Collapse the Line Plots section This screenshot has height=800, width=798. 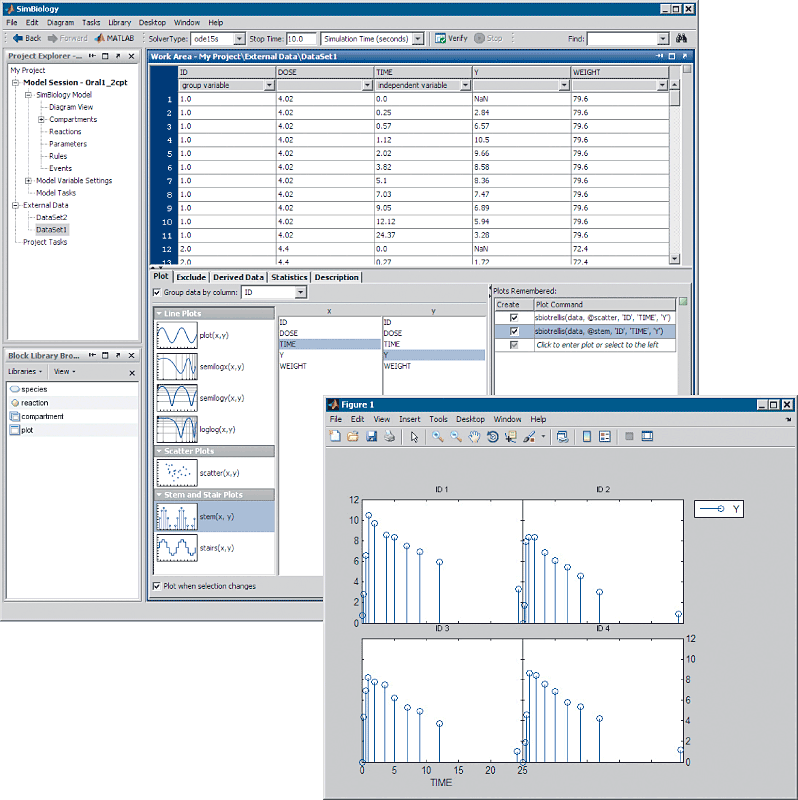159,313
